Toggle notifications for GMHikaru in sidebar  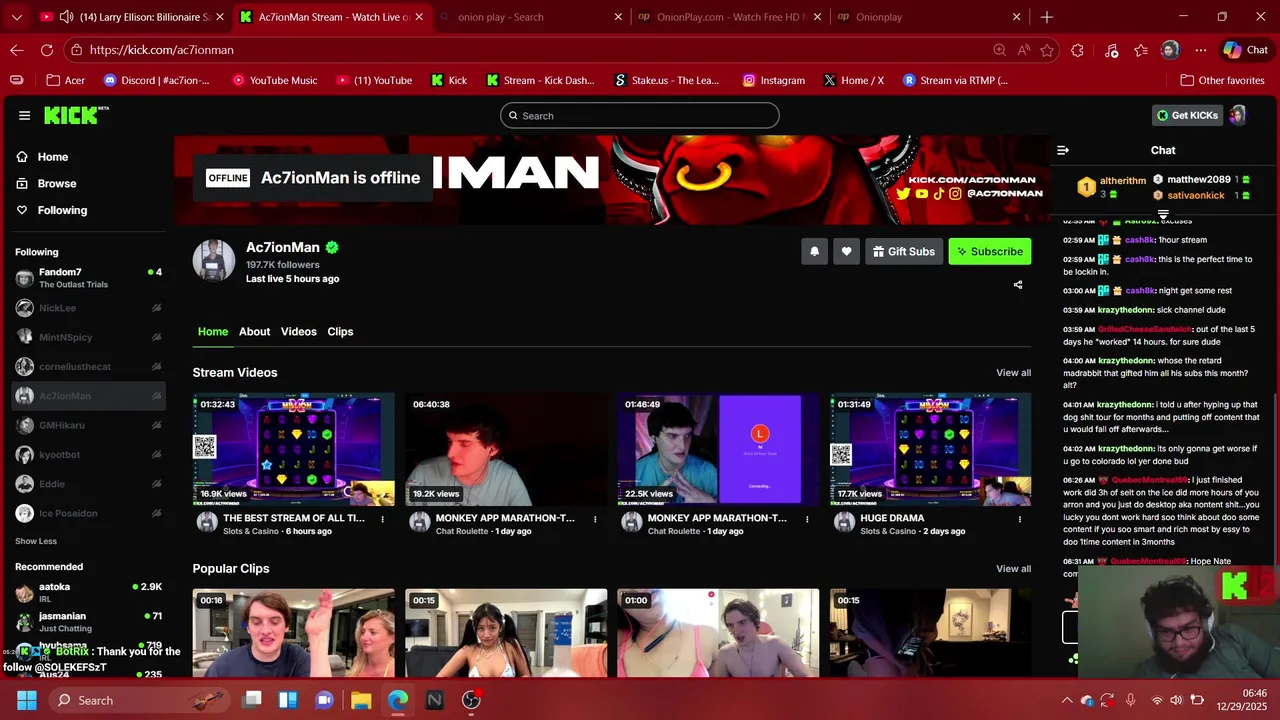coord(156,425)
